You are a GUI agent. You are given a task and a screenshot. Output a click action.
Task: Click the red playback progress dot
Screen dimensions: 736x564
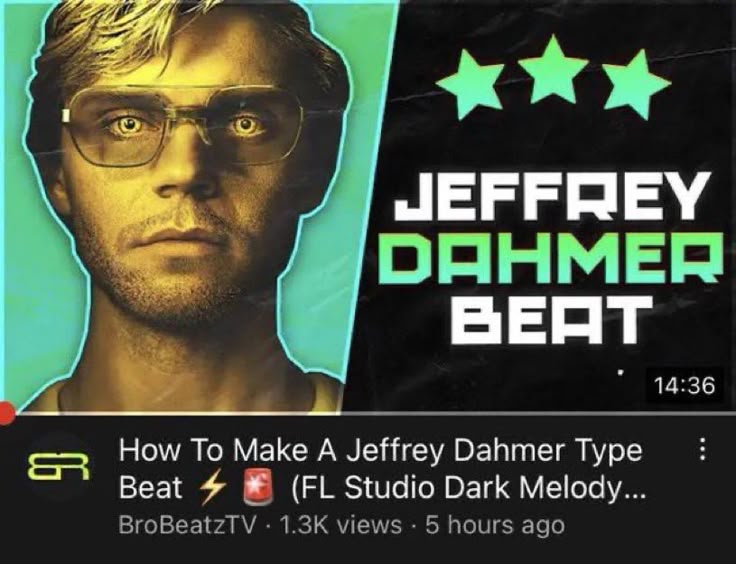pyautogui.click(x=7, y=414)
